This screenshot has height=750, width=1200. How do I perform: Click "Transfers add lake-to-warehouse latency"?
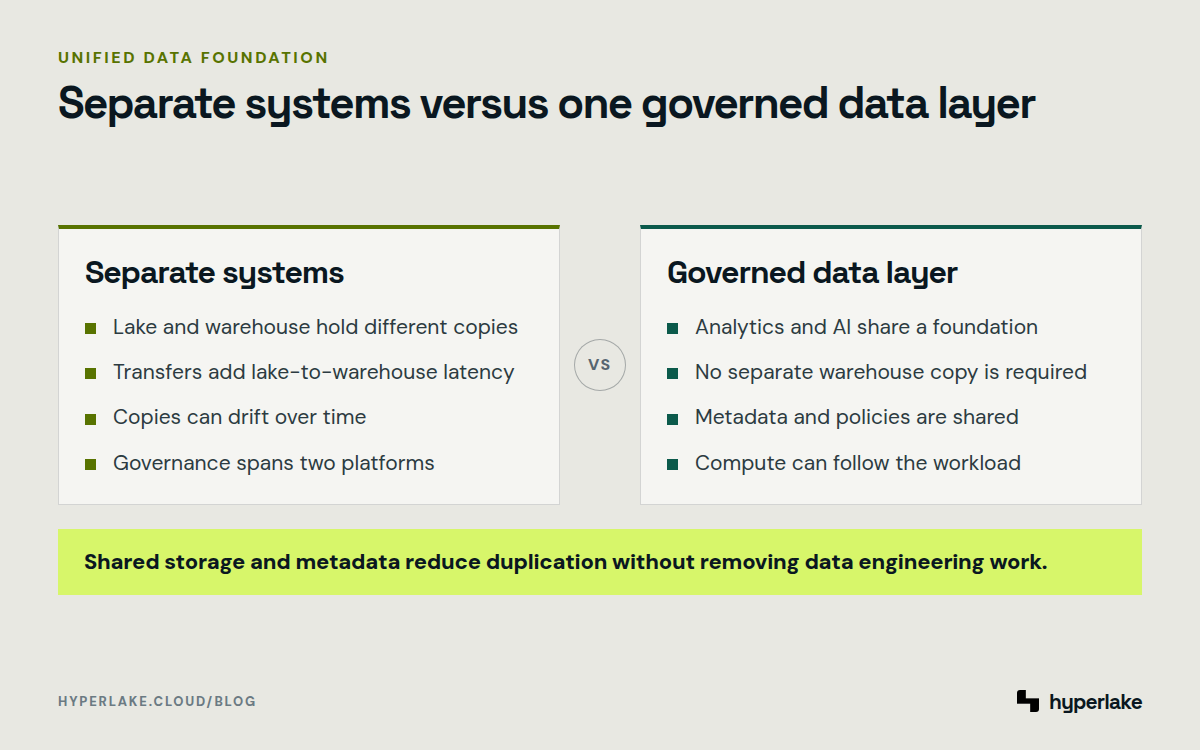[x=313, y=372]
